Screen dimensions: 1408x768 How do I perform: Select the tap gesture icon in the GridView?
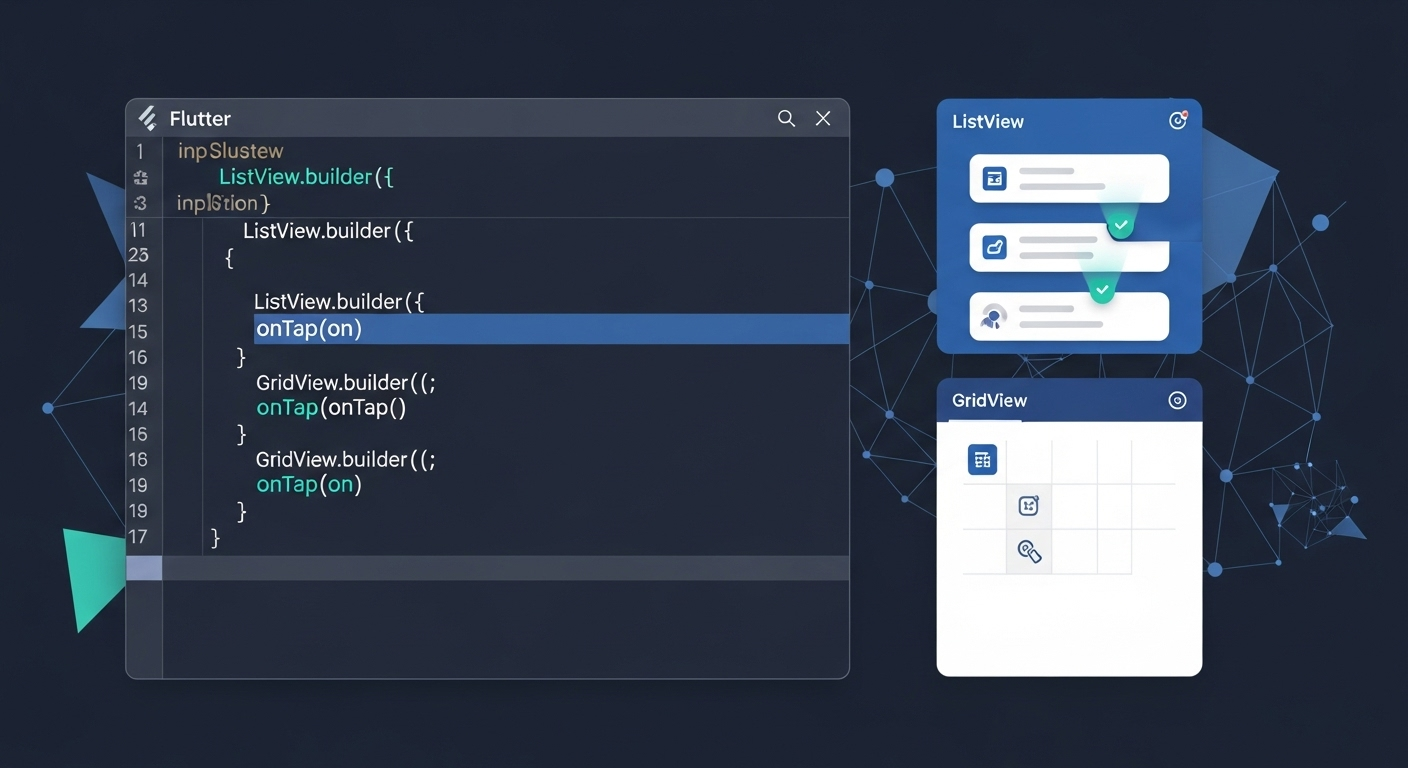tap(1029, 551)
